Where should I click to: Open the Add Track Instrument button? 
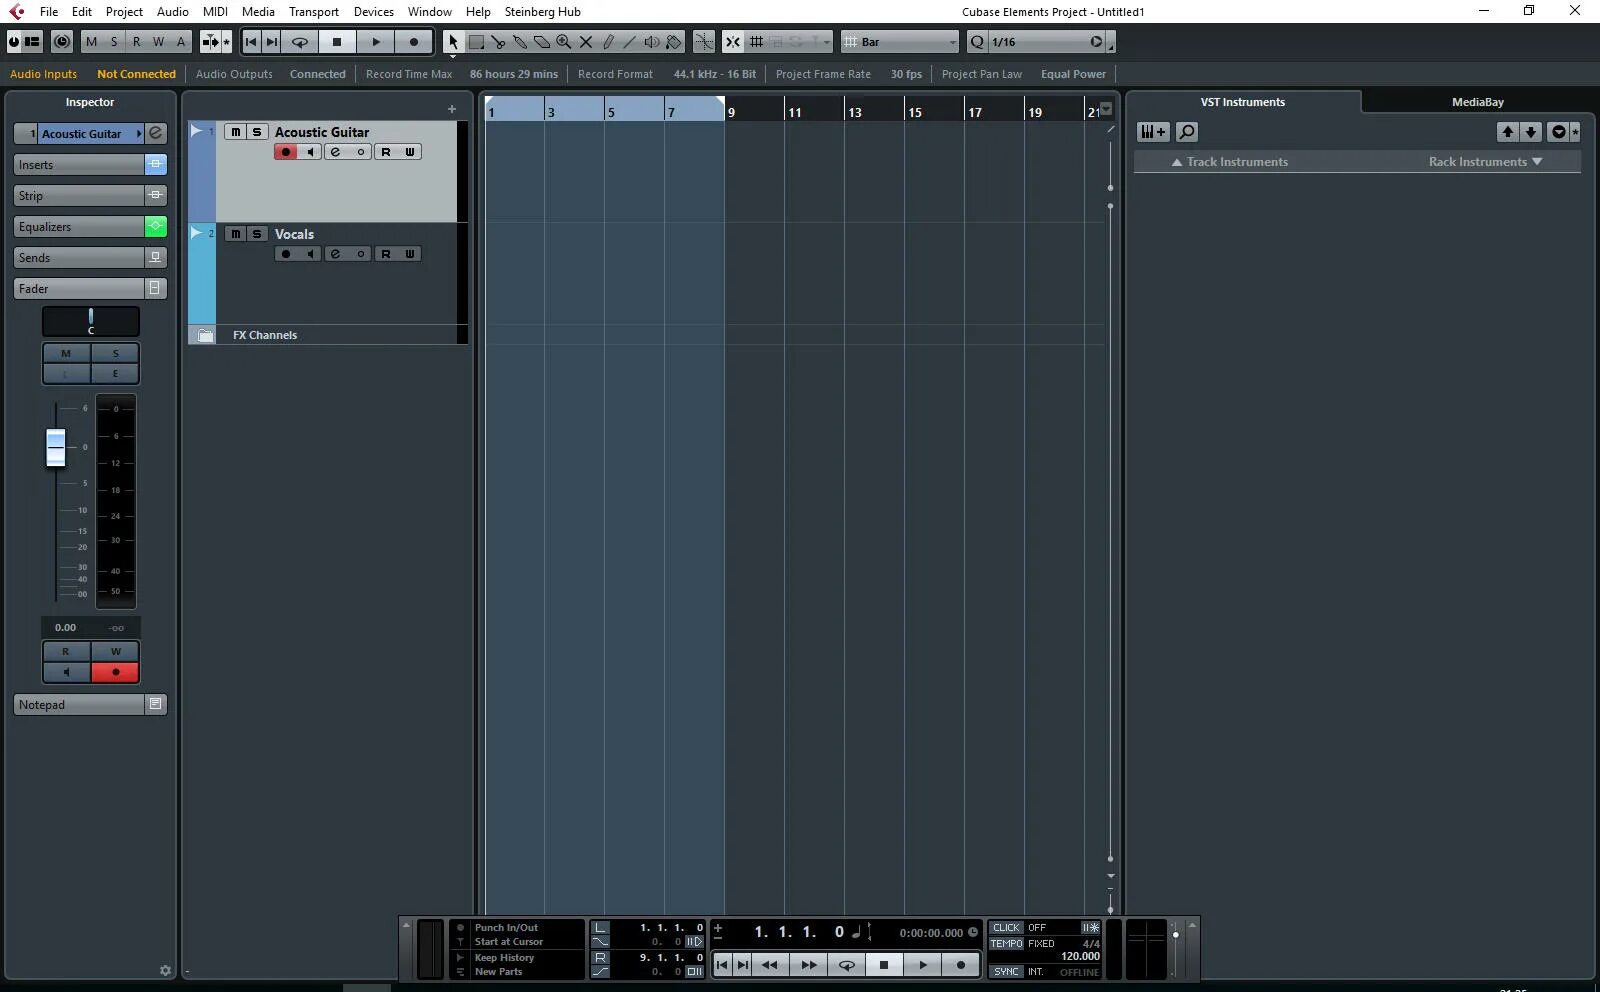[1153, 132]
